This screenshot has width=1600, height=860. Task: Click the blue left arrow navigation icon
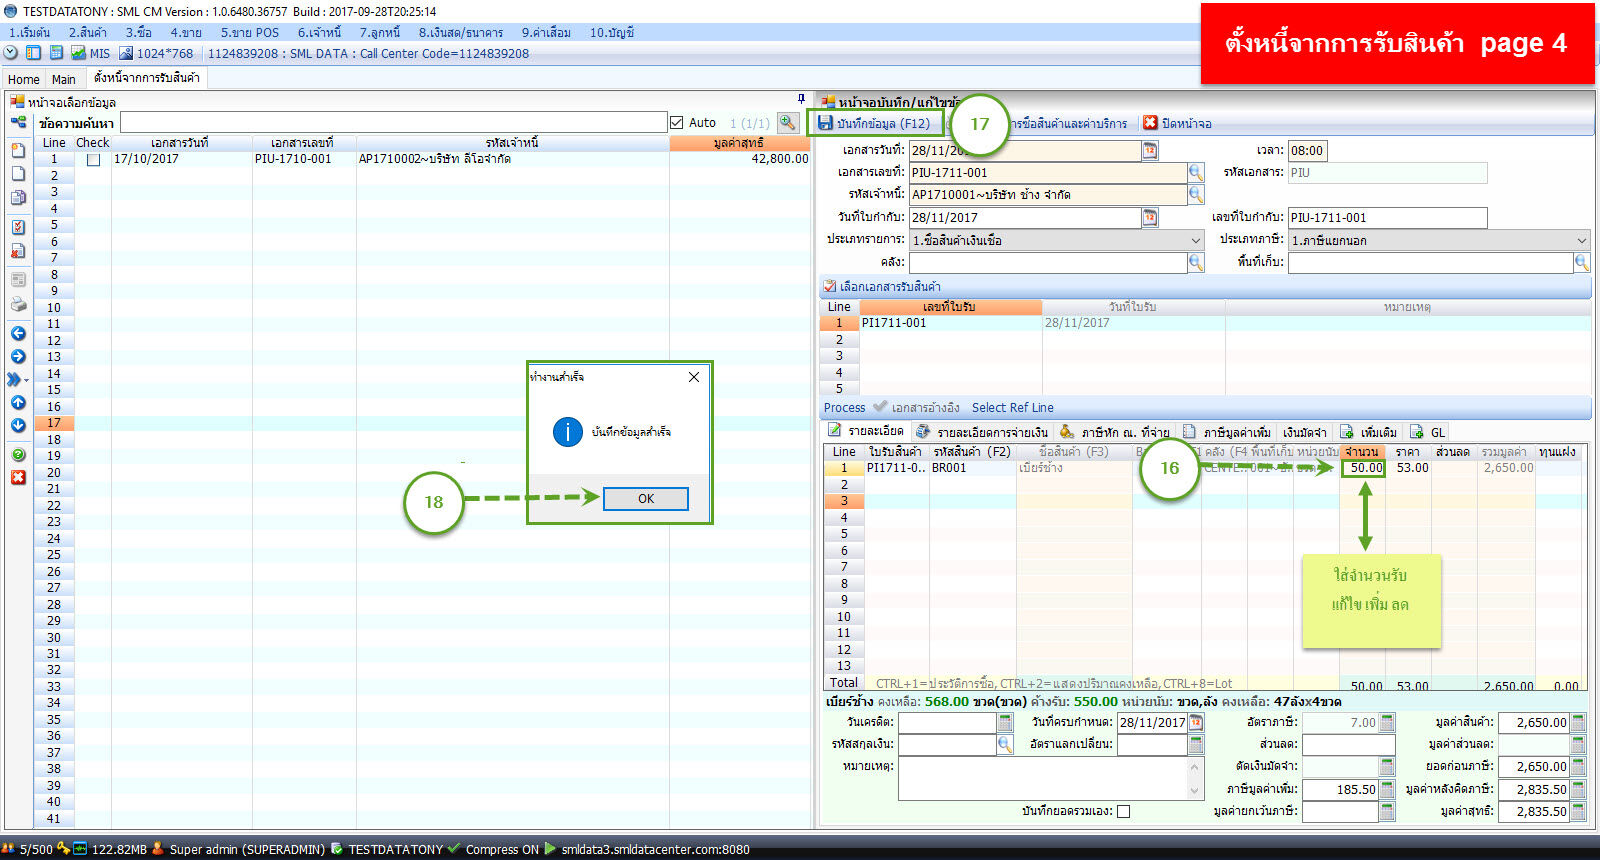[18, 333]
